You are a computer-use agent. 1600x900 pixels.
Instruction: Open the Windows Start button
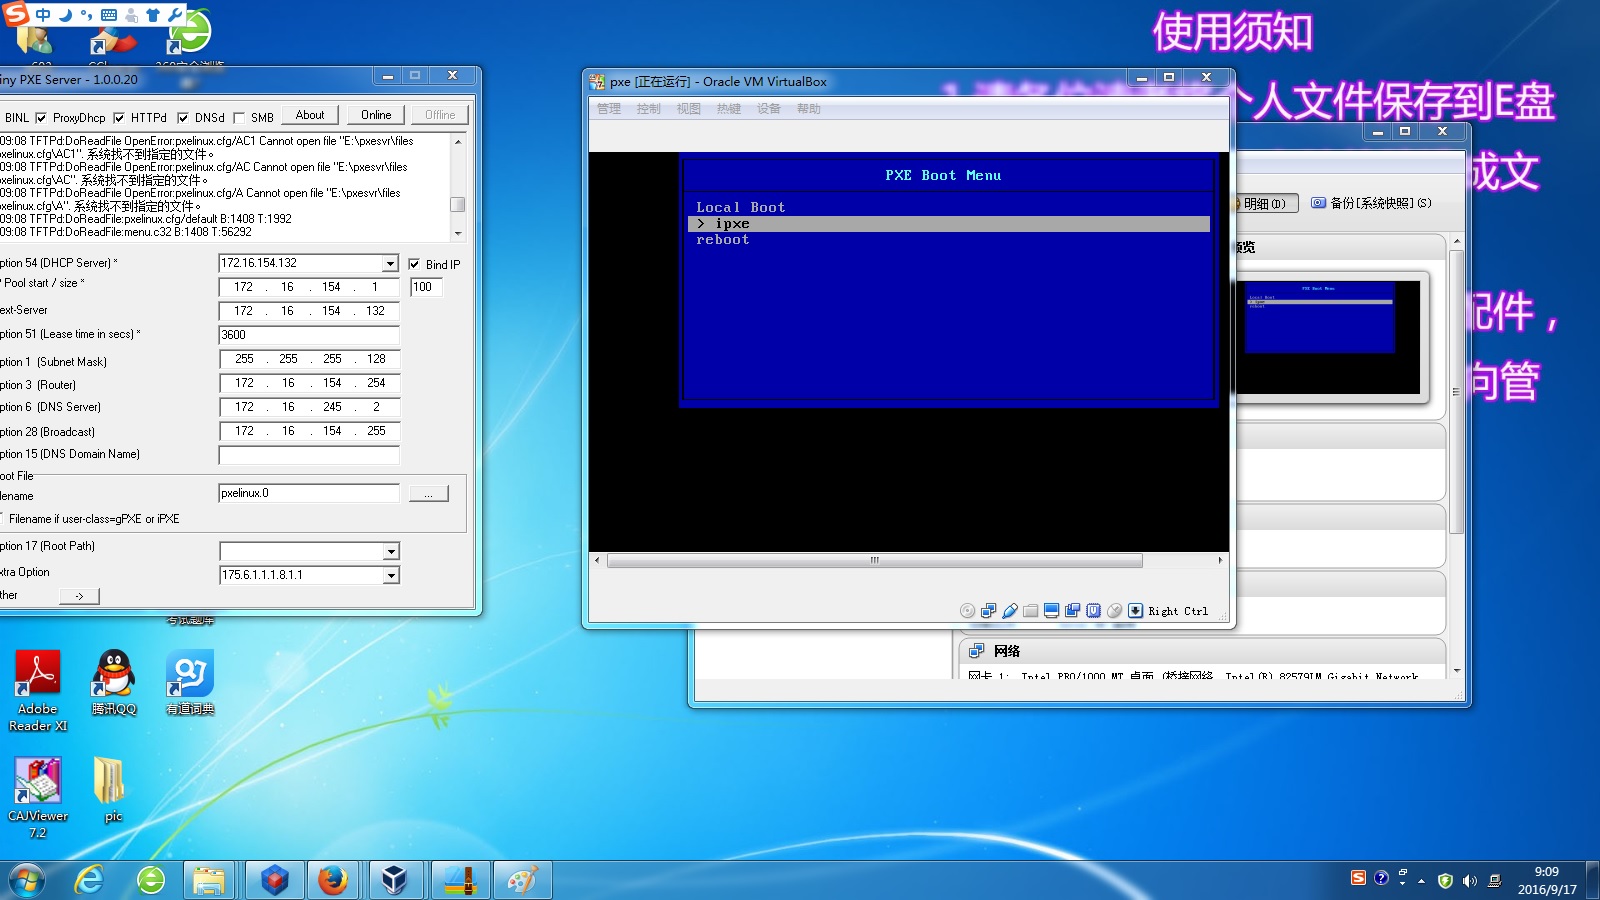point(27,880)
